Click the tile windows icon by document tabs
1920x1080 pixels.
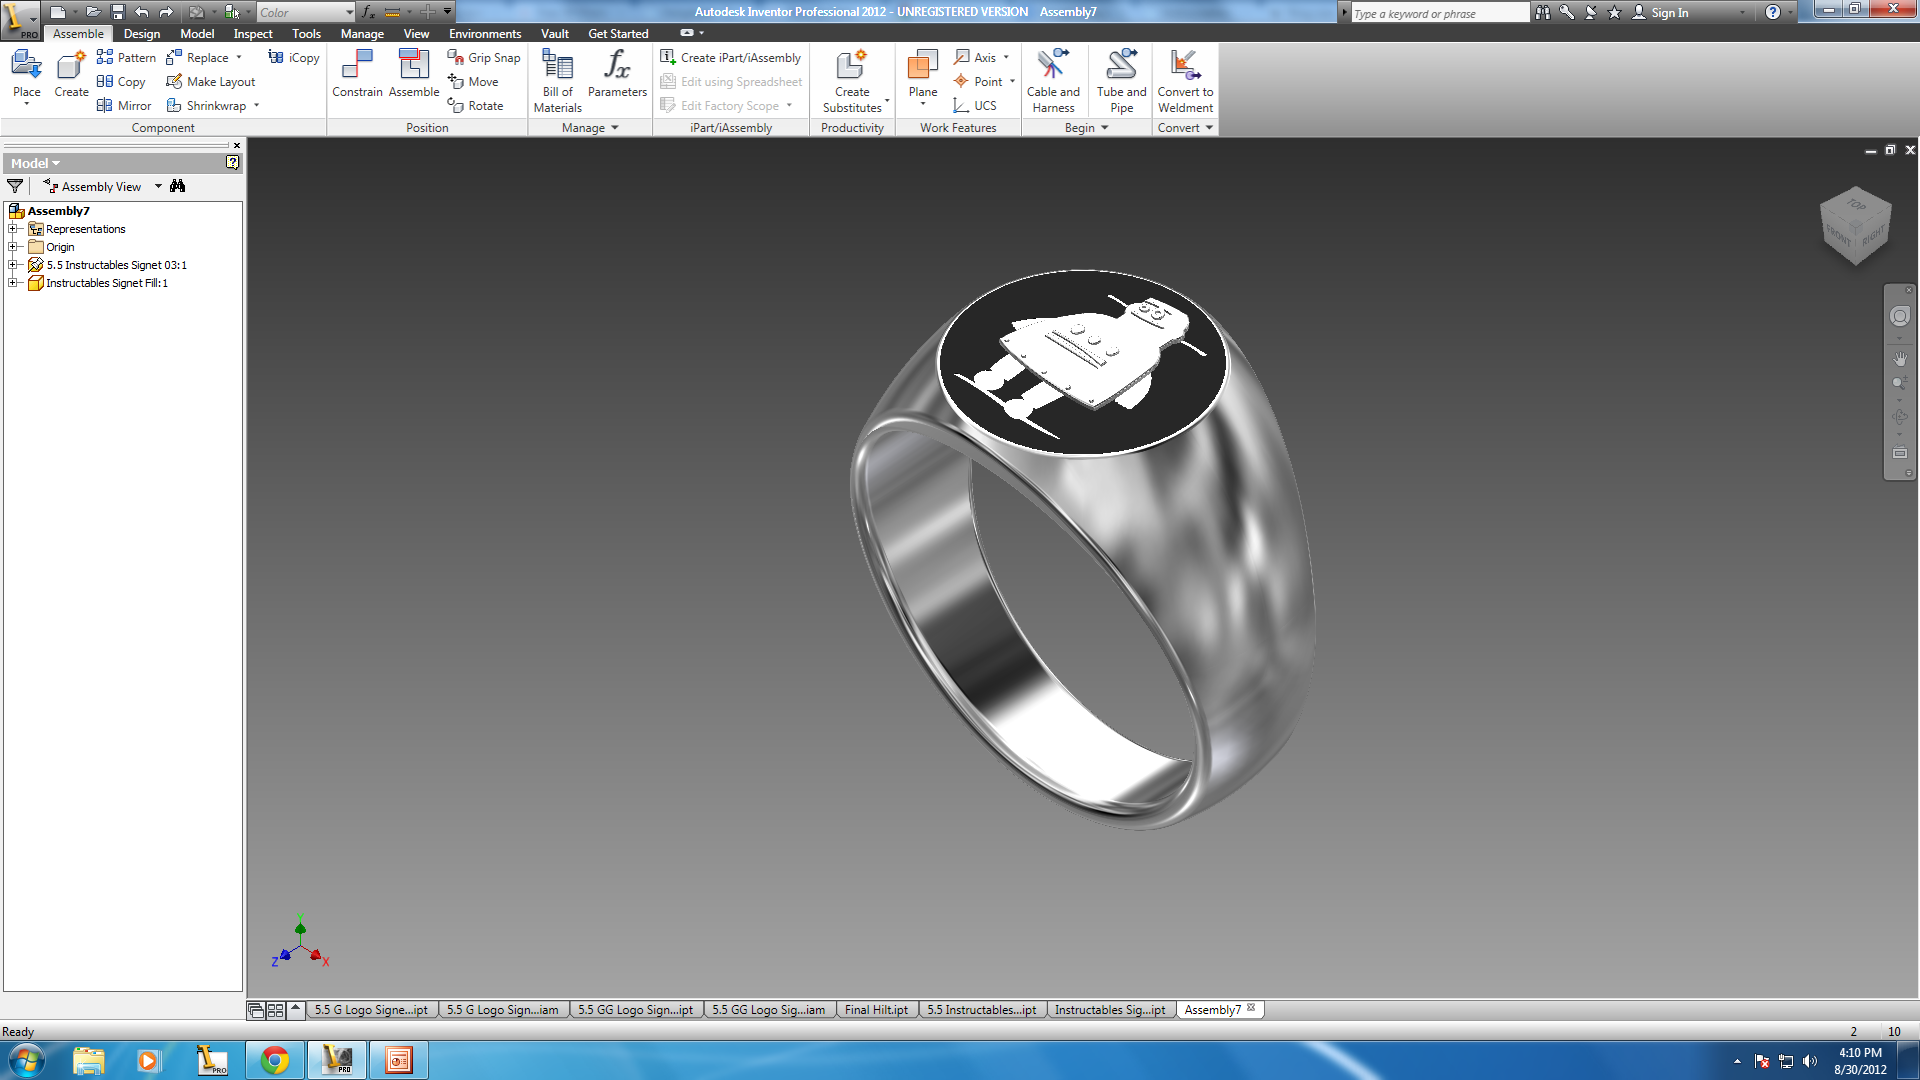275,1010
